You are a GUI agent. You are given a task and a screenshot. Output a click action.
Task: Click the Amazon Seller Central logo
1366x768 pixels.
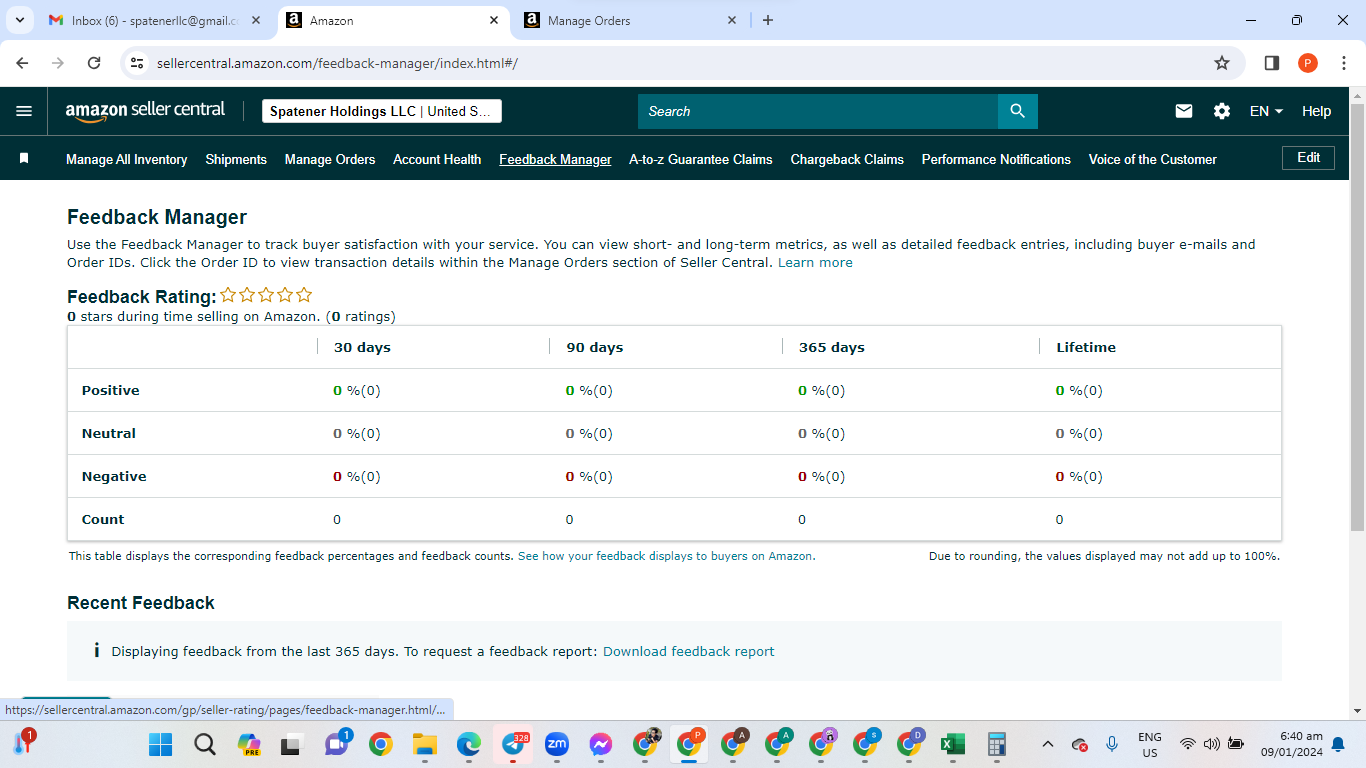pyautogui.click(x=145, y=111)
